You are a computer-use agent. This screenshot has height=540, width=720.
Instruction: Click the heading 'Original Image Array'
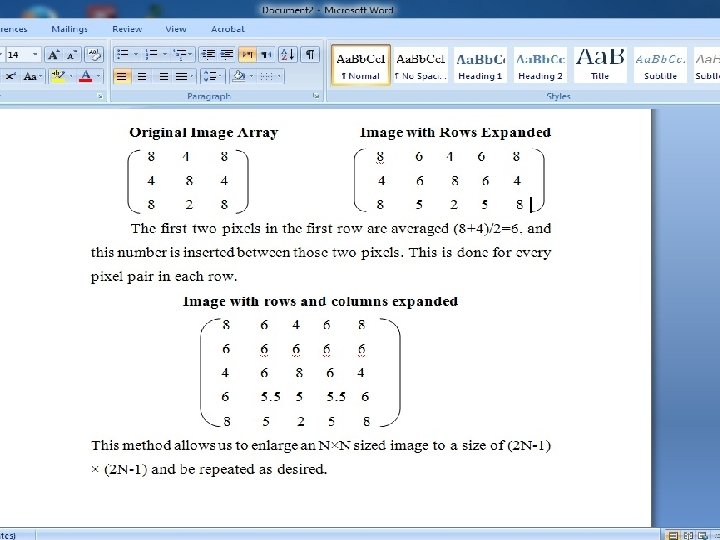point(204,133)
